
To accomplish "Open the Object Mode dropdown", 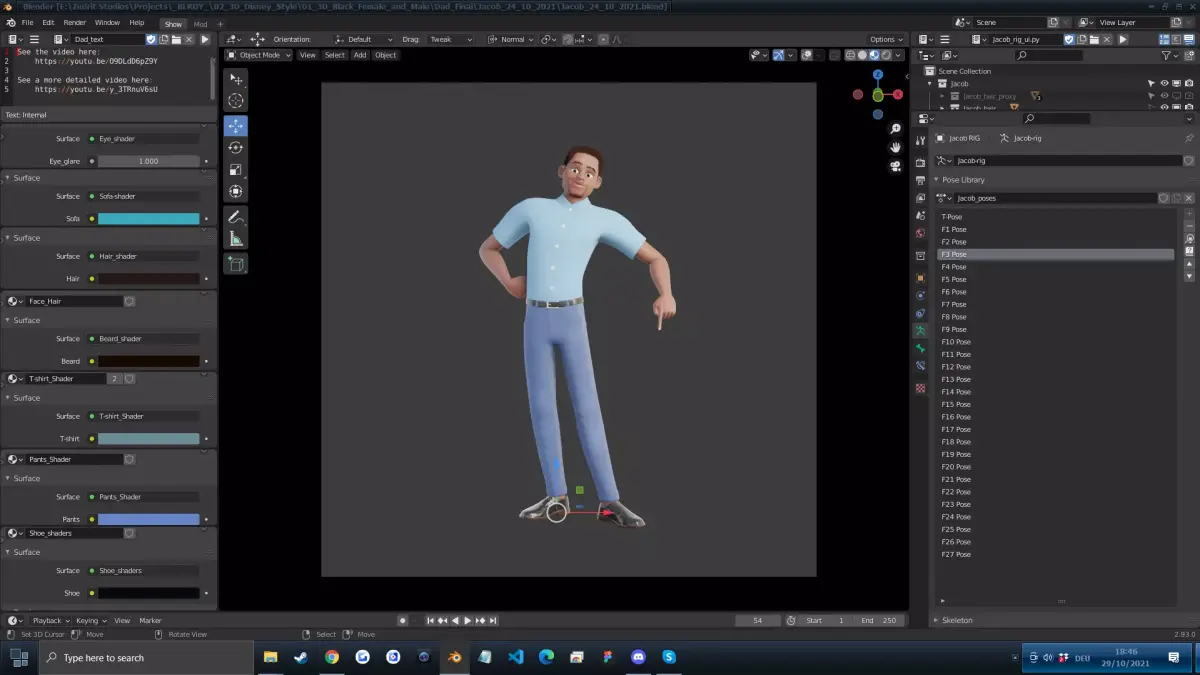I will [258, 55].
